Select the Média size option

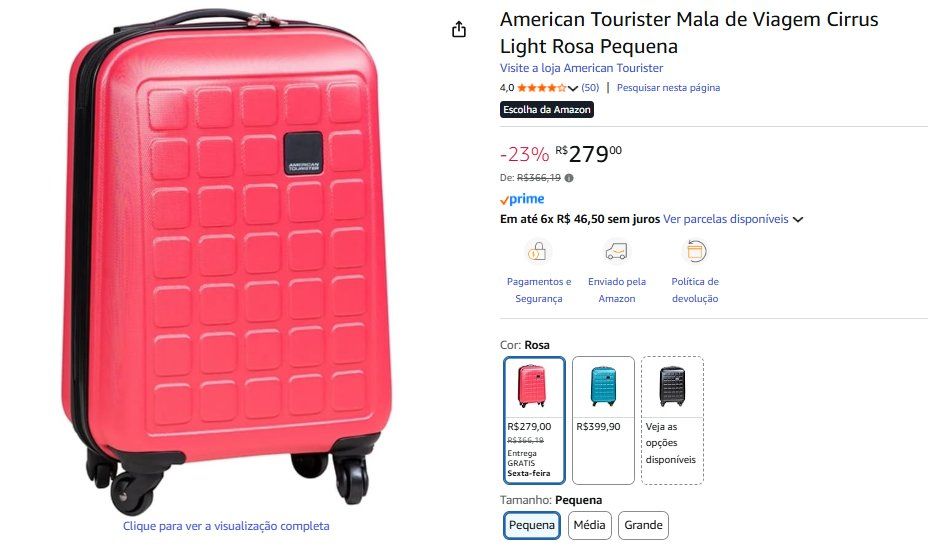click(589, 525)
